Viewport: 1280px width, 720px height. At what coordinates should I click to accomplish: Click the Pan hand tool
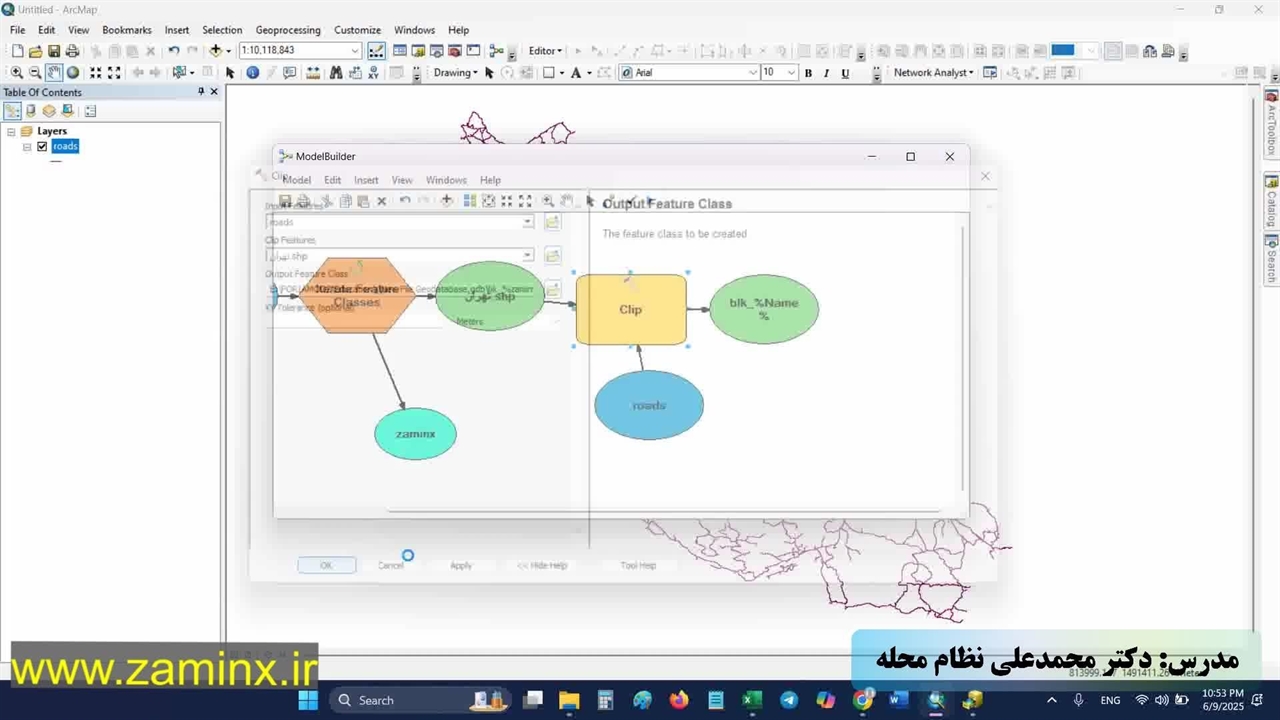tap(54, 73)
